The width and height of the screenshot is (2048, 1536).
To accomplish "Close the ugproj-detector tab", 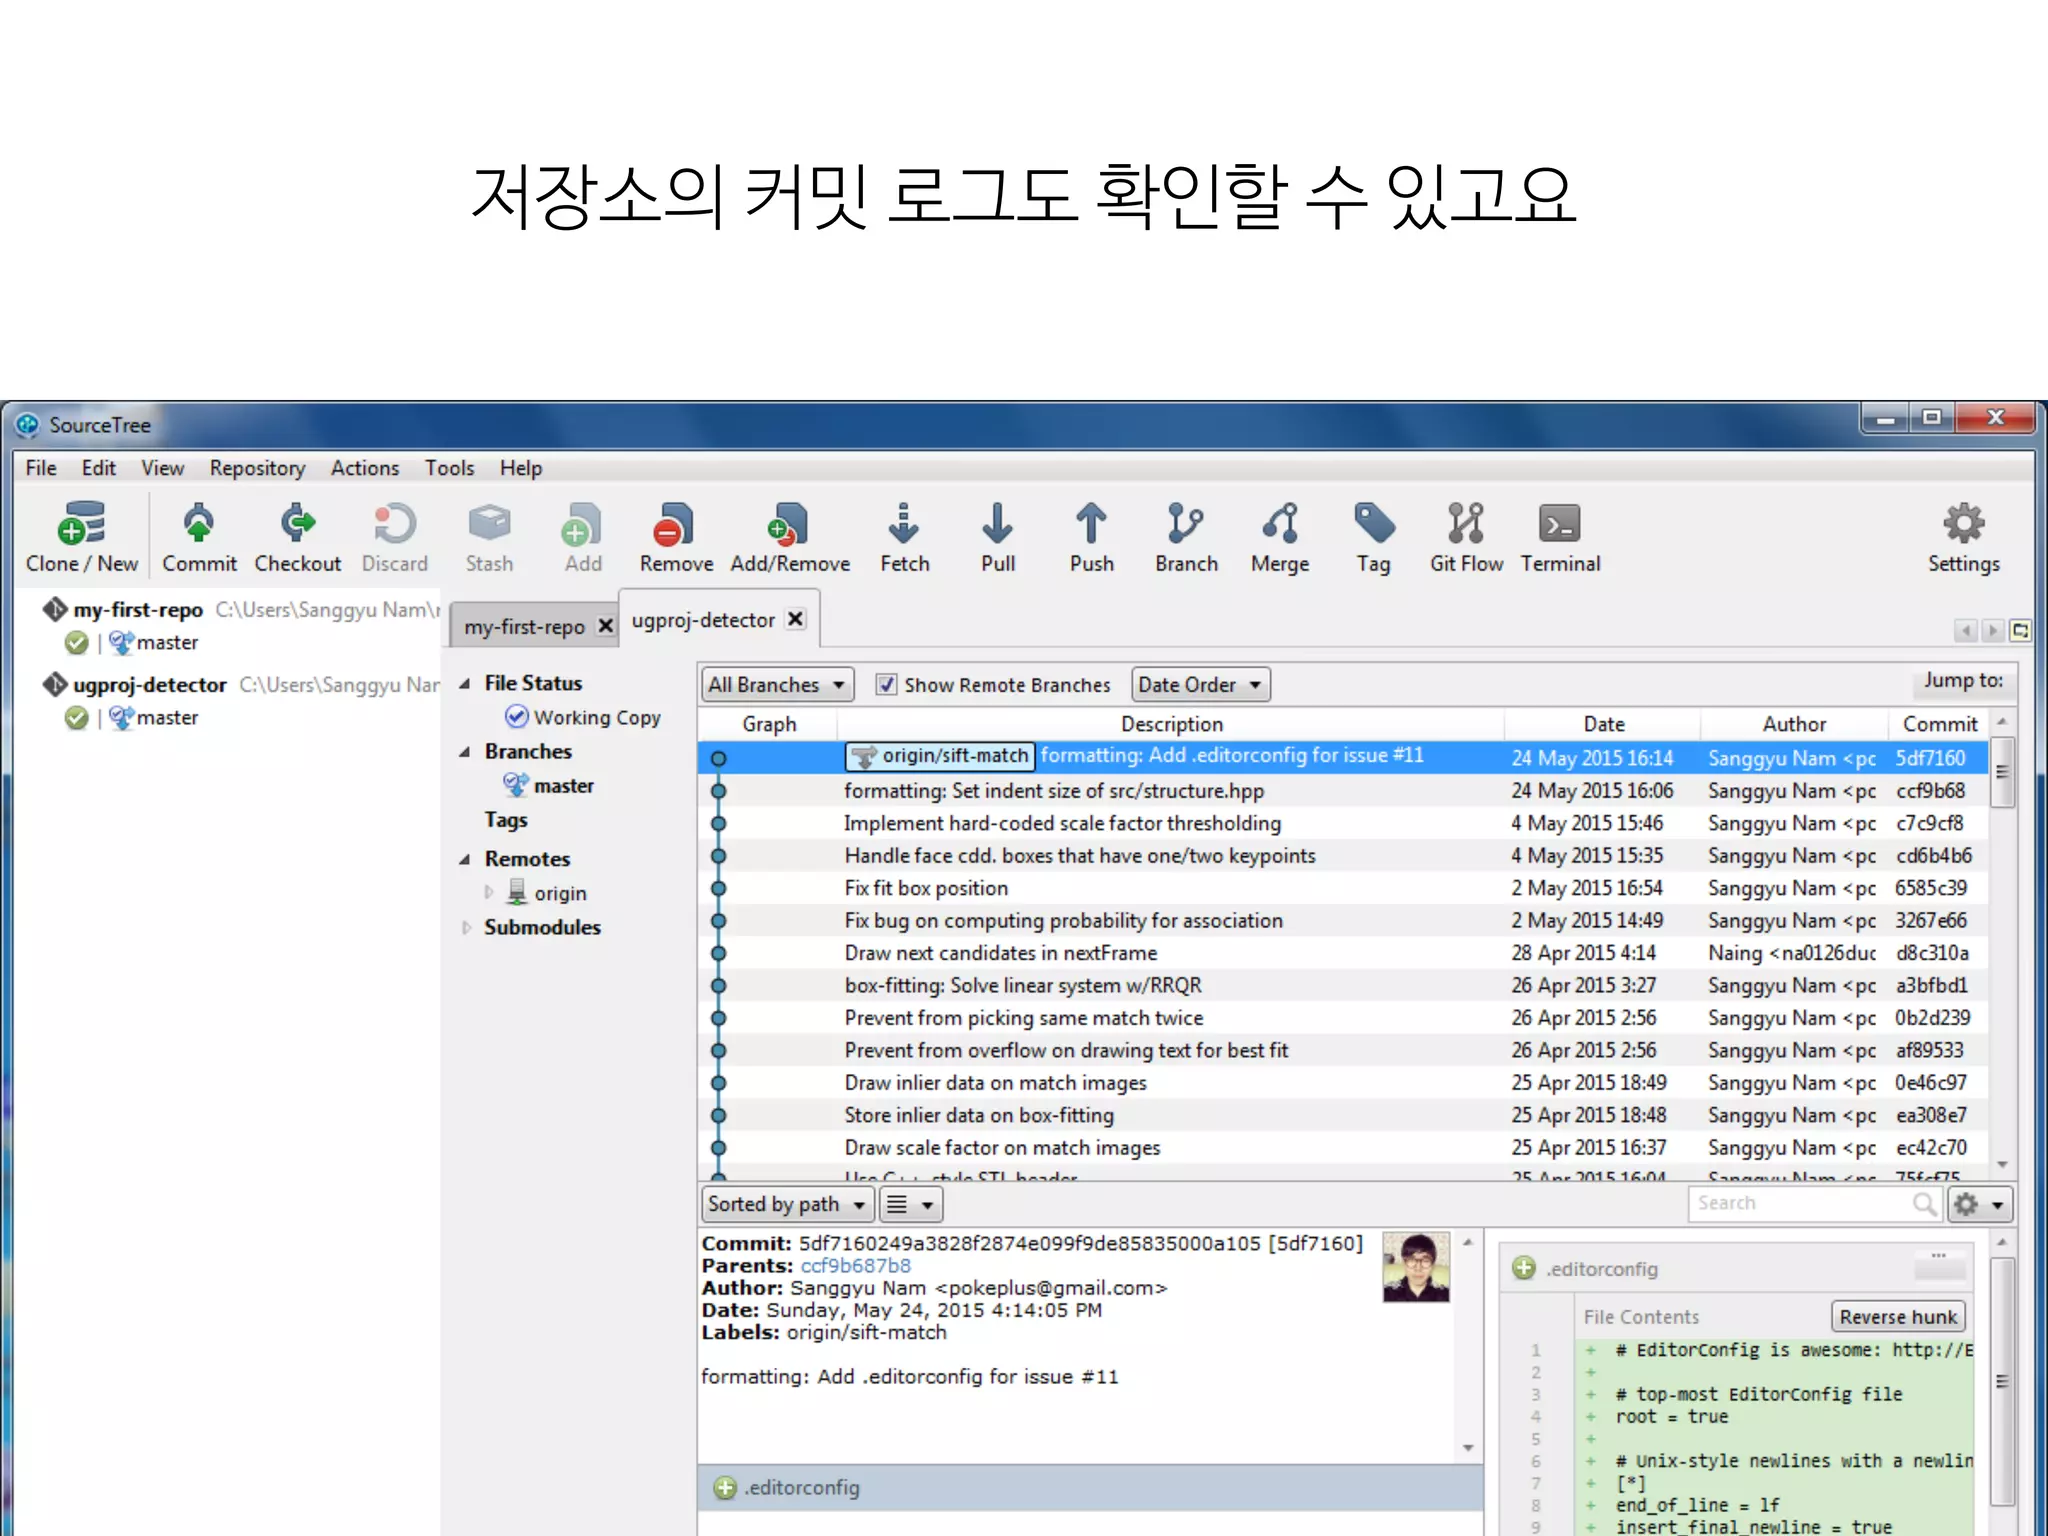I will (795, 619).
